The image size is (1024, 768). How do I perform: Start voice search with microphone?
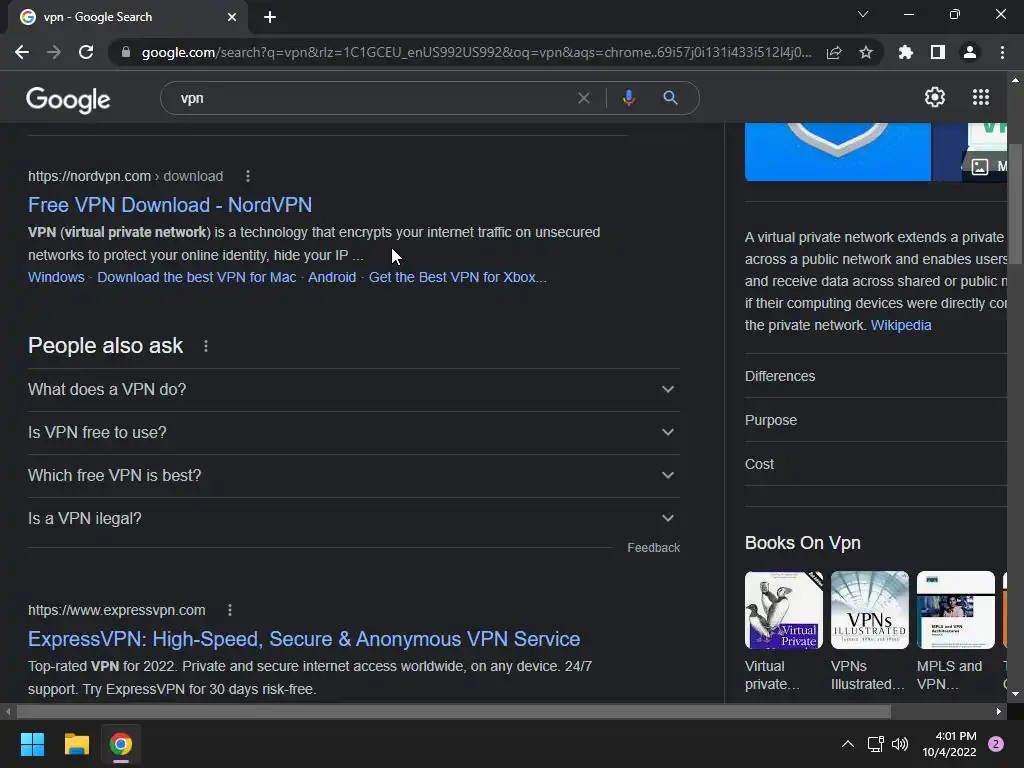(x=628, y=98)
